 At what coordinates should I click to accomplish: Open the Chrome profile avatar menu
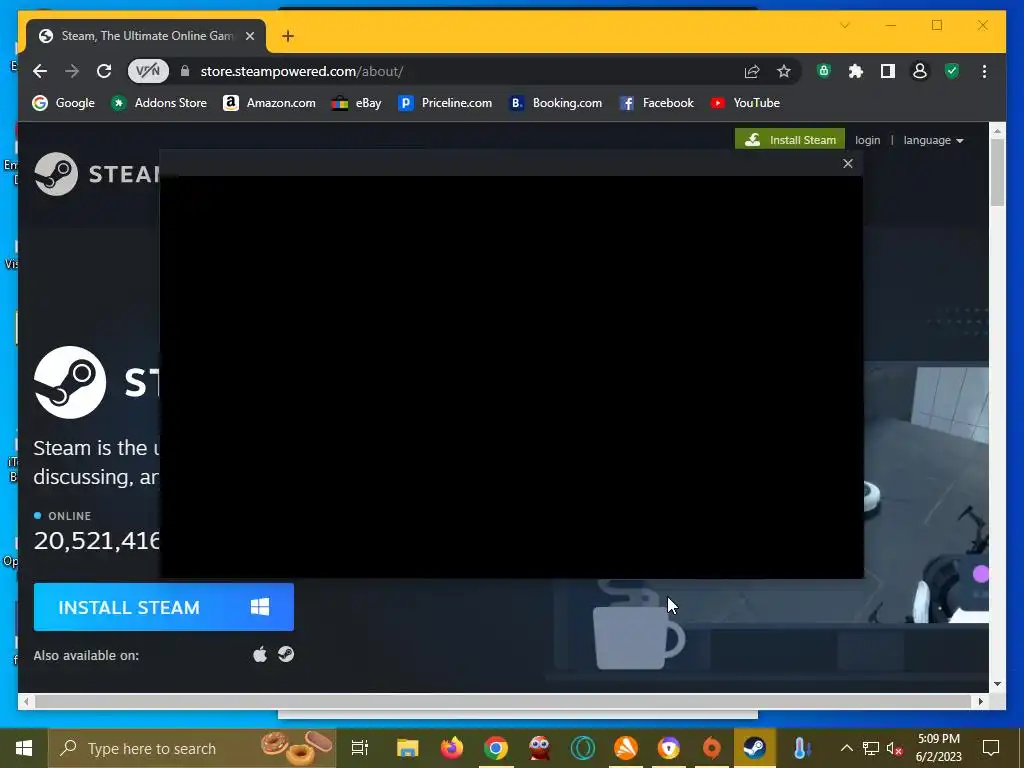coord(920,71)
